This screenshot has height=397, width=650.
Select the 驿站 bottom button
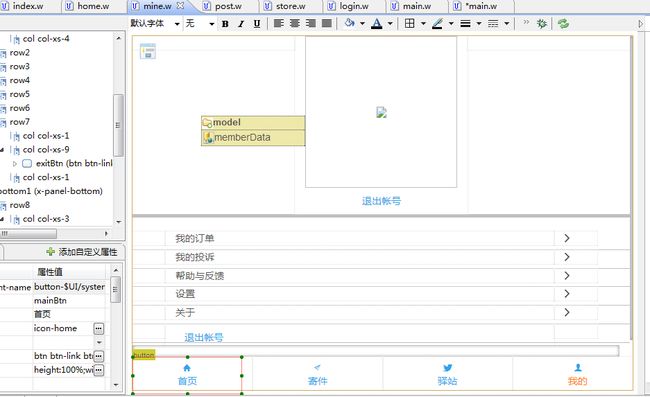click(x=447, y=374)
